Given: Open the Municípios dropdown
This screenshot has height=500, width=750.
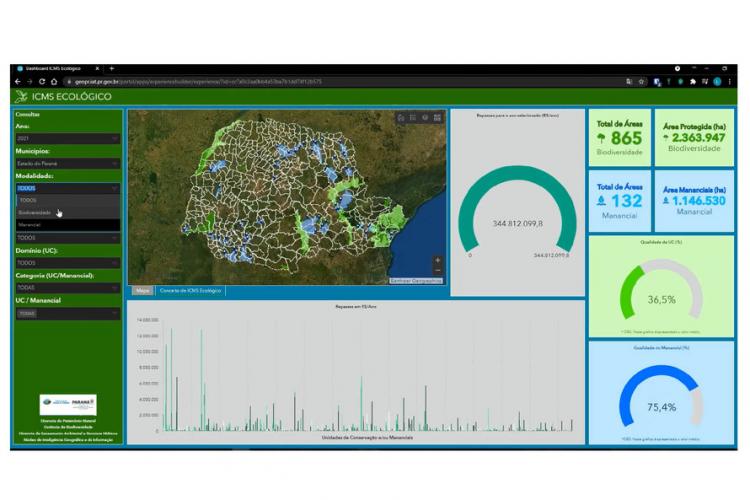Looking at the screenshot, I should tap(67, 162).
